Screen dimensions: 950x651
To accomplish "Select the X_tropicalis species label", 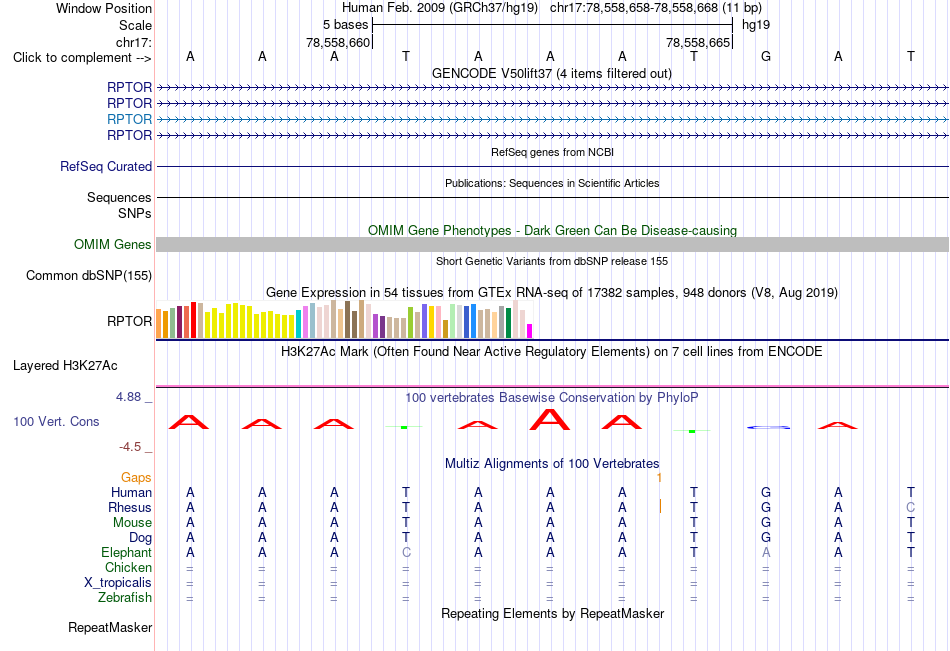I will click(x=118, y=583).
